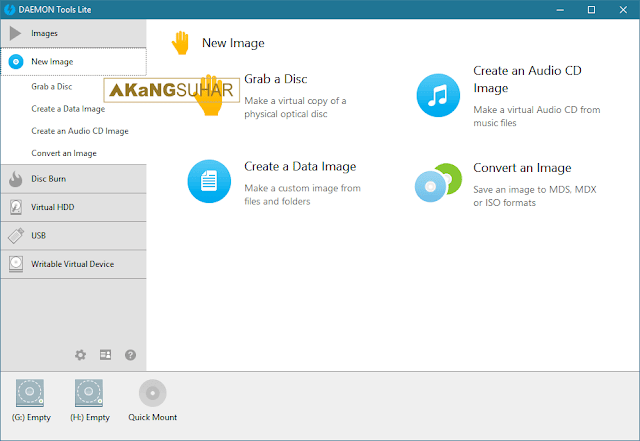Screen dimensions: 640x441
Task: Click the Grab a Disc heading in main panel
Action: coord(276,79)
